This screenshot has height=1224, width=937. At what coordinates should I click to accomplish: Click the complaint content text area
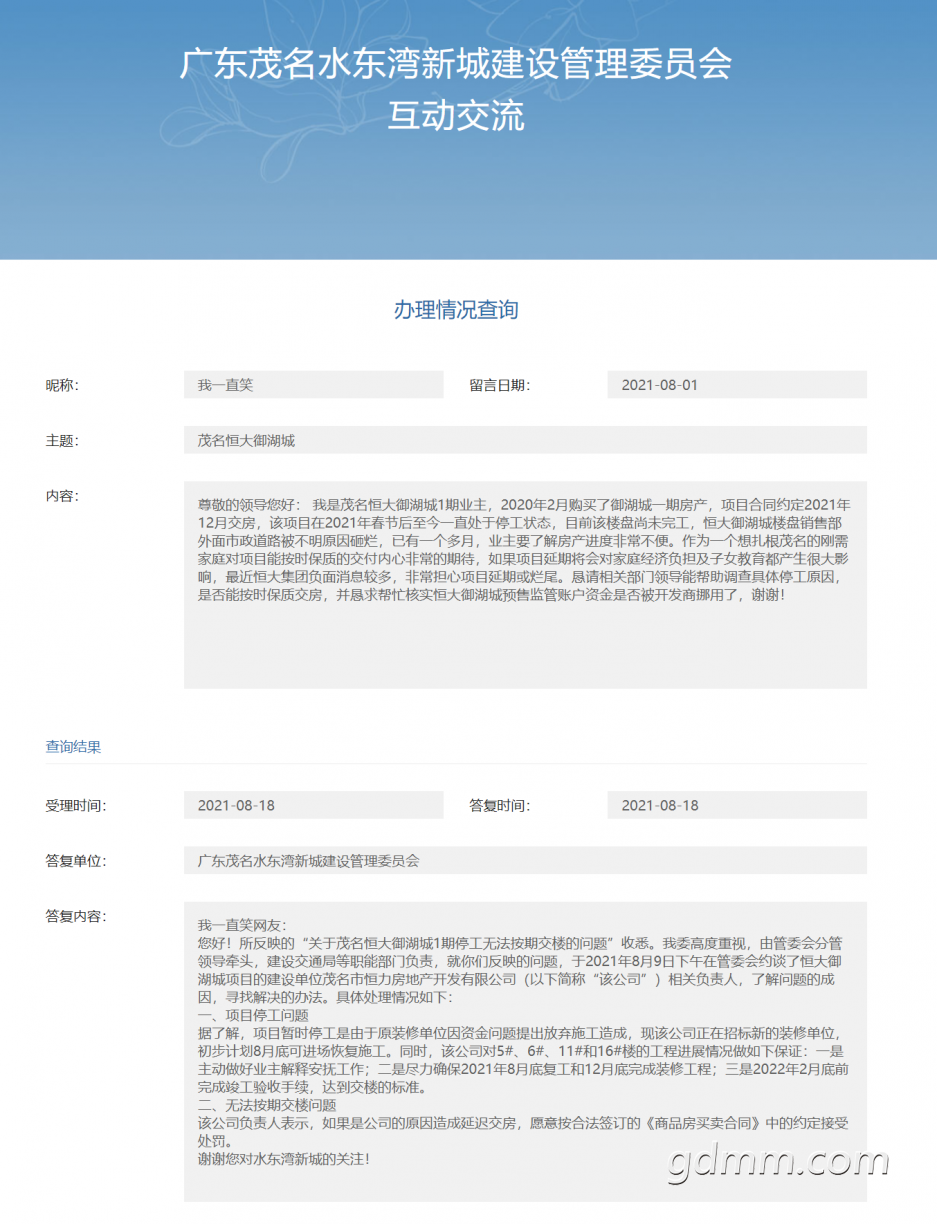point(525,585)
